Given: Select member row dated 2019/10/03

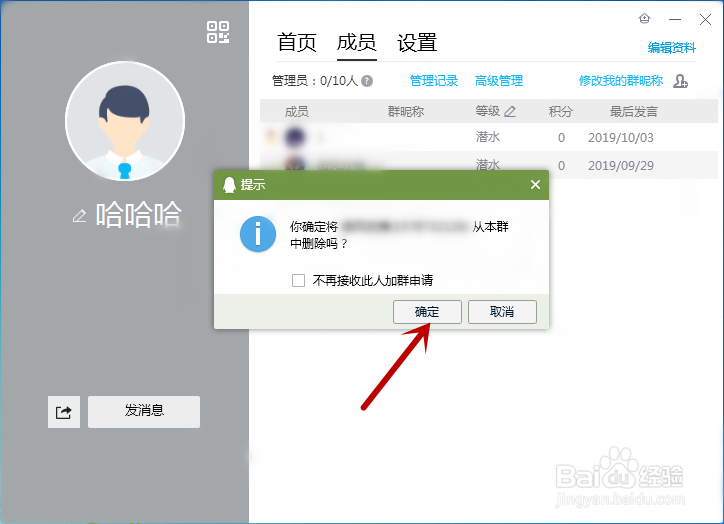Looking at the screenshot, I should 489,137.
